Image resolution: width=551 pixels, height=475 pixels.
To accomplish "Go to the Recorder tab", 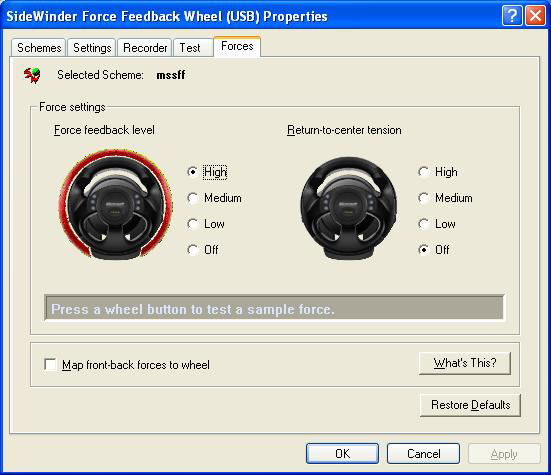I will click(145, 48).
